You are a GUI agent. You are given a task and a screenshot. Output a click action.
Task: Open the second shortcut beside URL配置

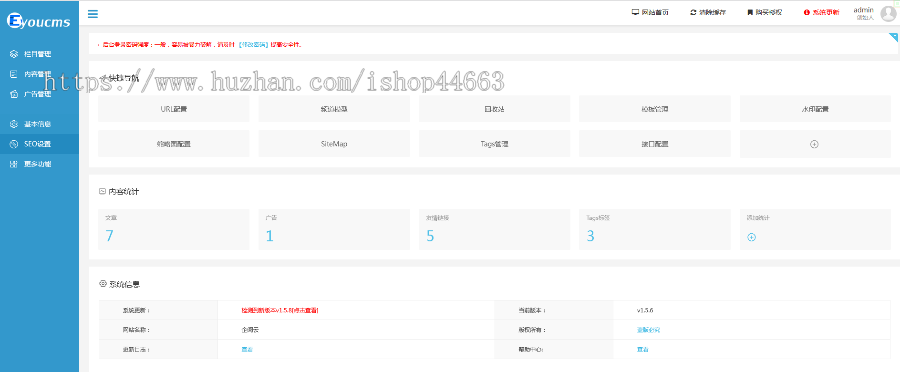point(334,108)
